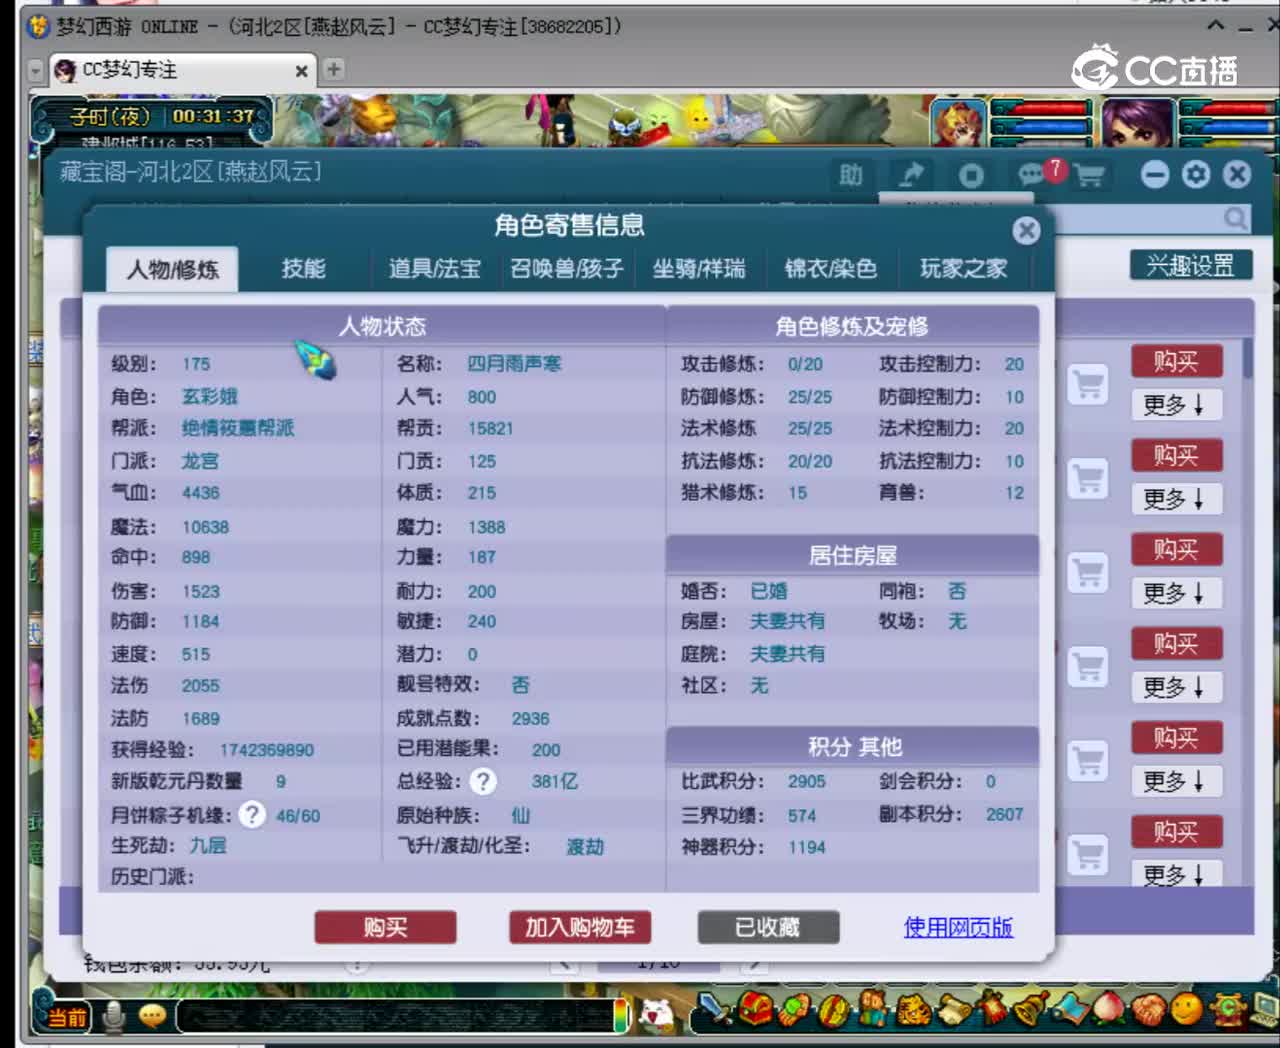Open the shopping cart in 藏宝阁 header
This screenshot has height=1048, width=1280.
[1089, 176]
